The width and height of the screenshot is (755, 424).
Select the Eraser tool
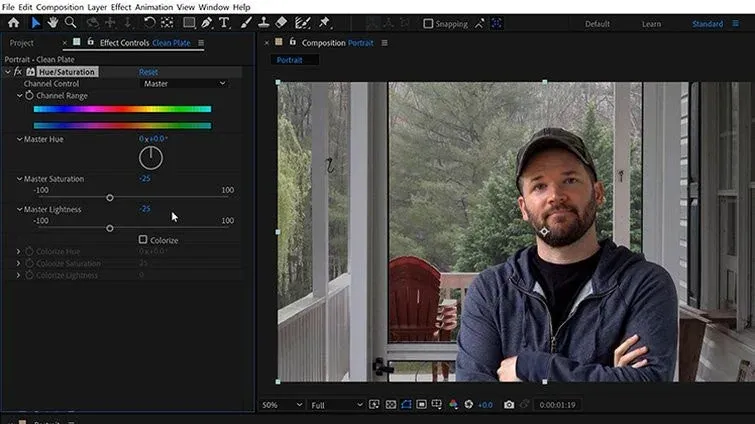(x=281, y=23)
